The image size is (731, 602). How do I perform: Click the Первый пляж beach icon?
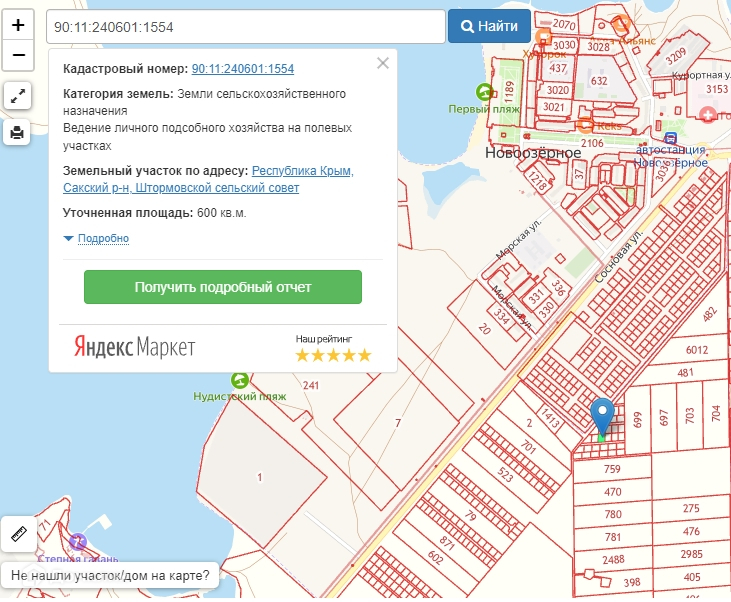[x=484, y=92]
